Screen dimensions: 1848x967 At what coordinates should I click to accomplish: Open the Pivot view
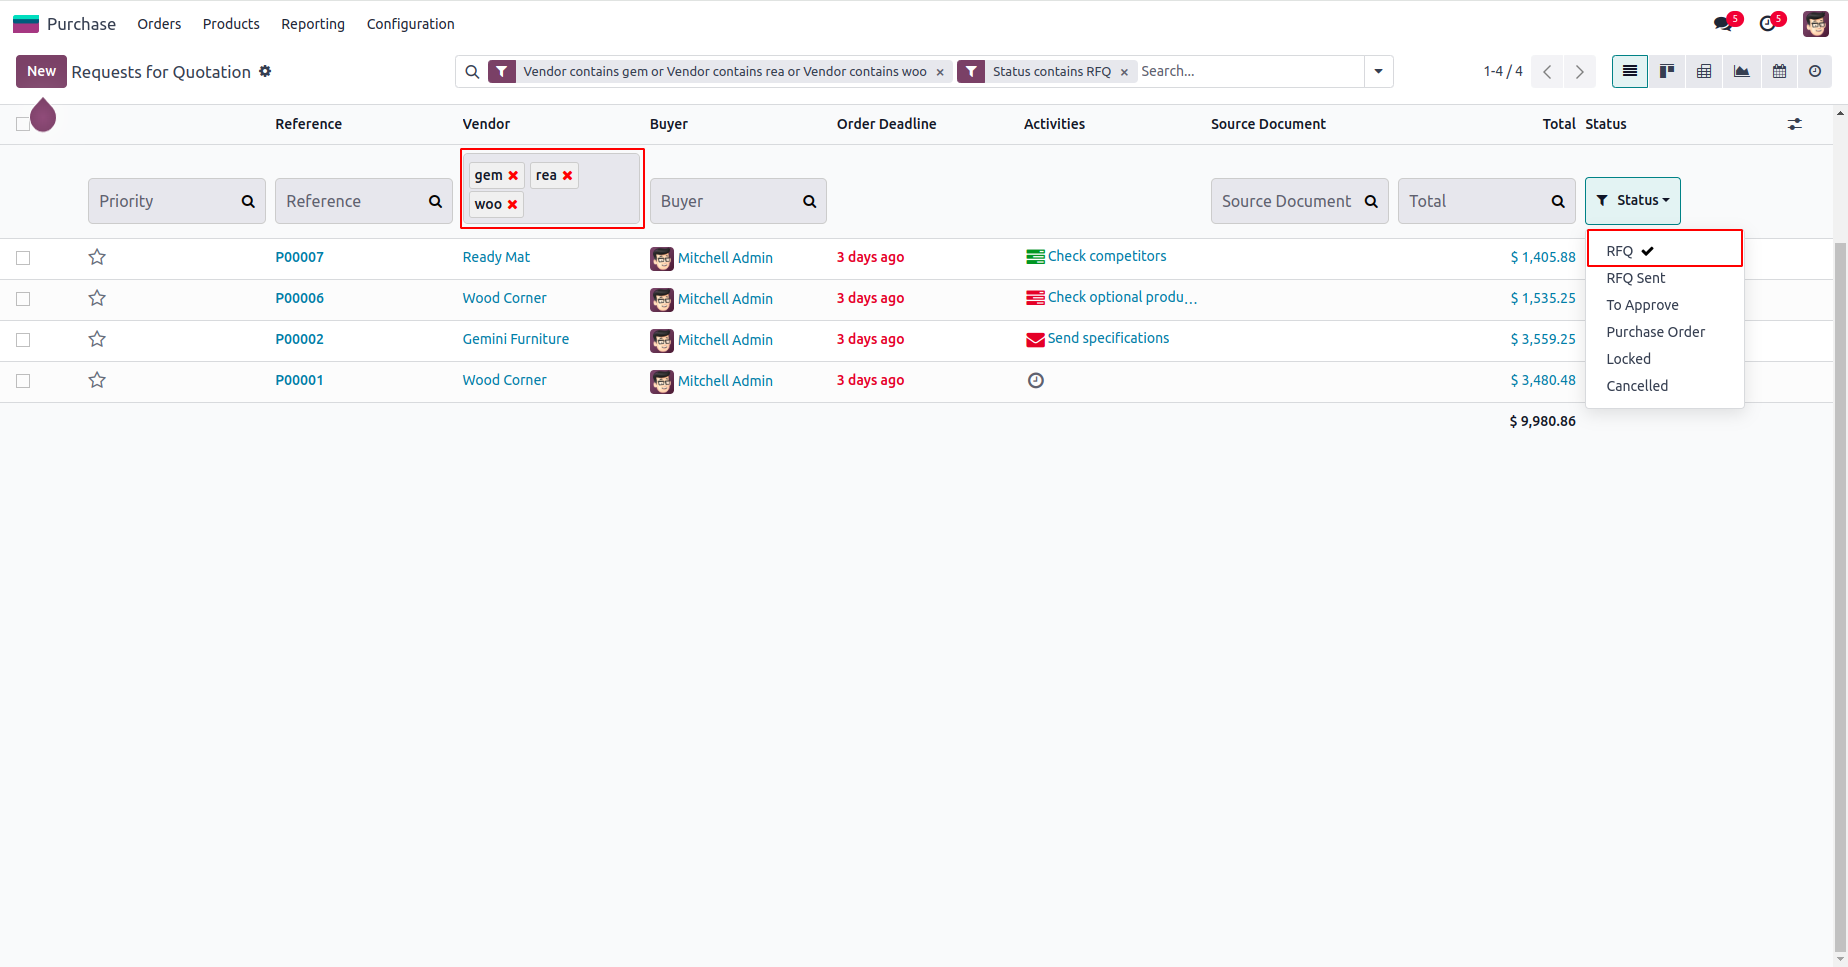point(1704,71)
